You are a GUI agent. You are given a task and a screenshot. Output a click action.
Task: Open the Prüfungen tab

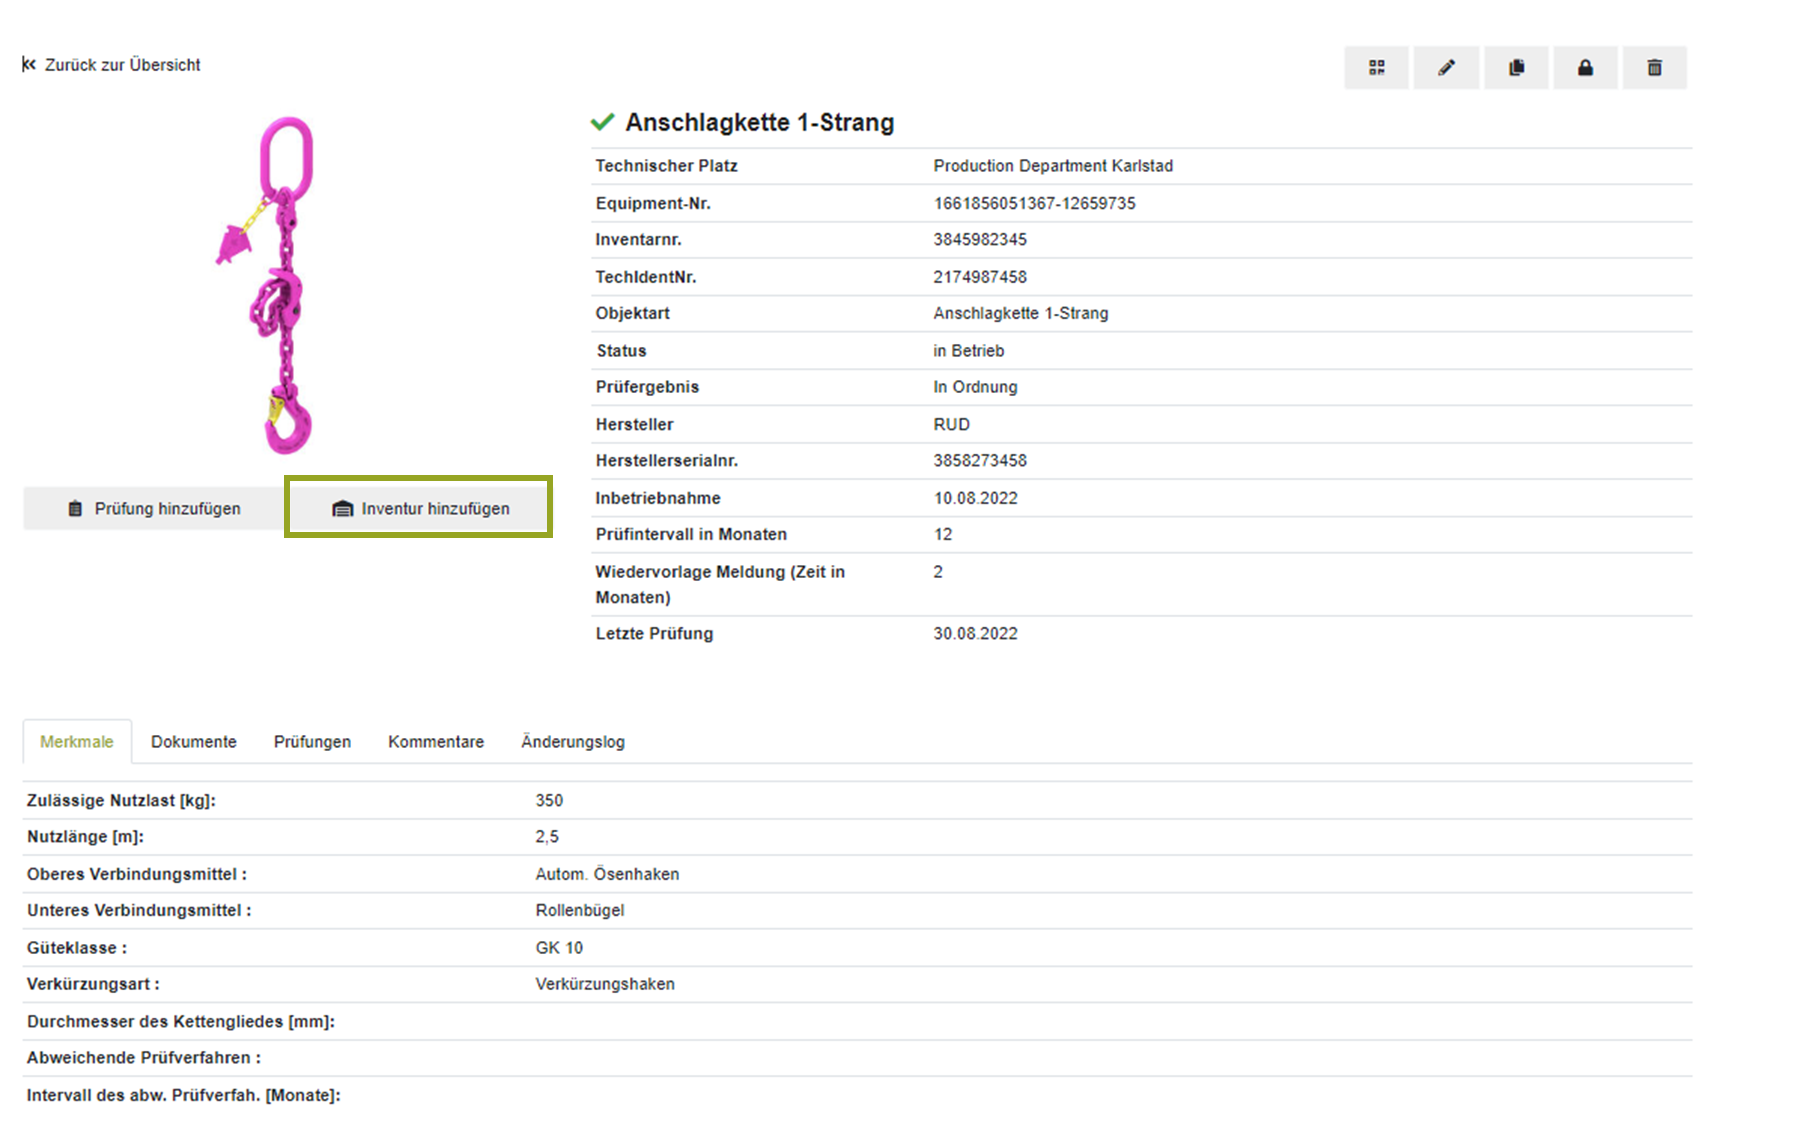[312, 742]
